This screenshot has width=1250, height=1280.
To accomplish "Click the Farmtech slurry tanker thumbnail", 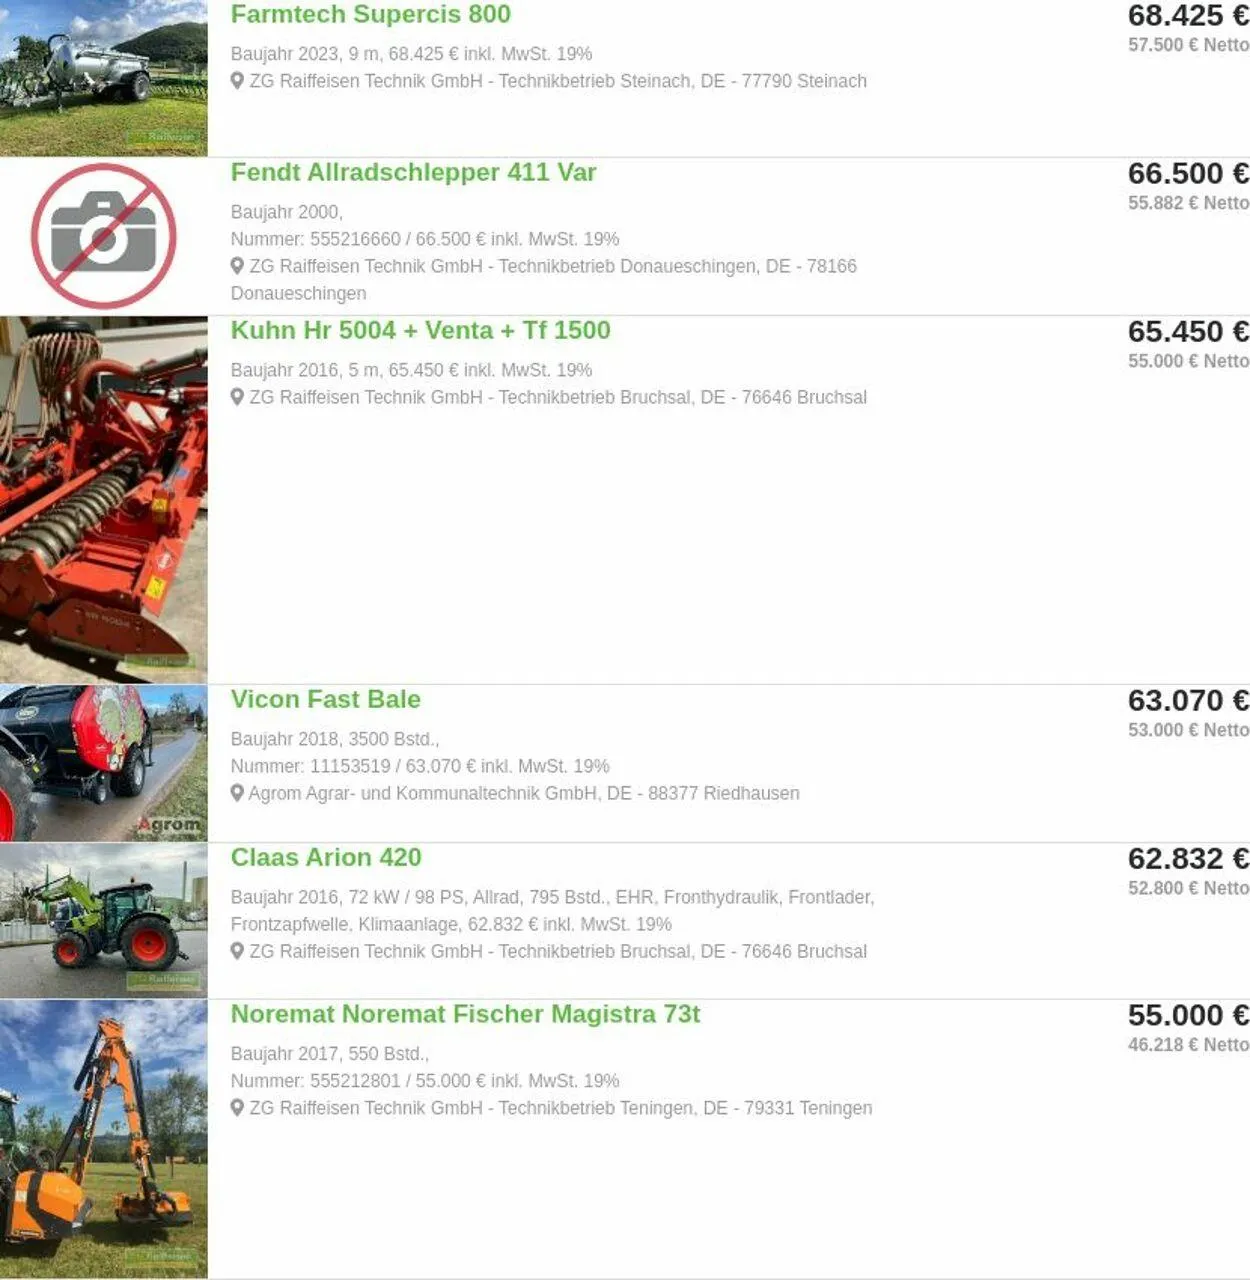I will tap(104, 78).
